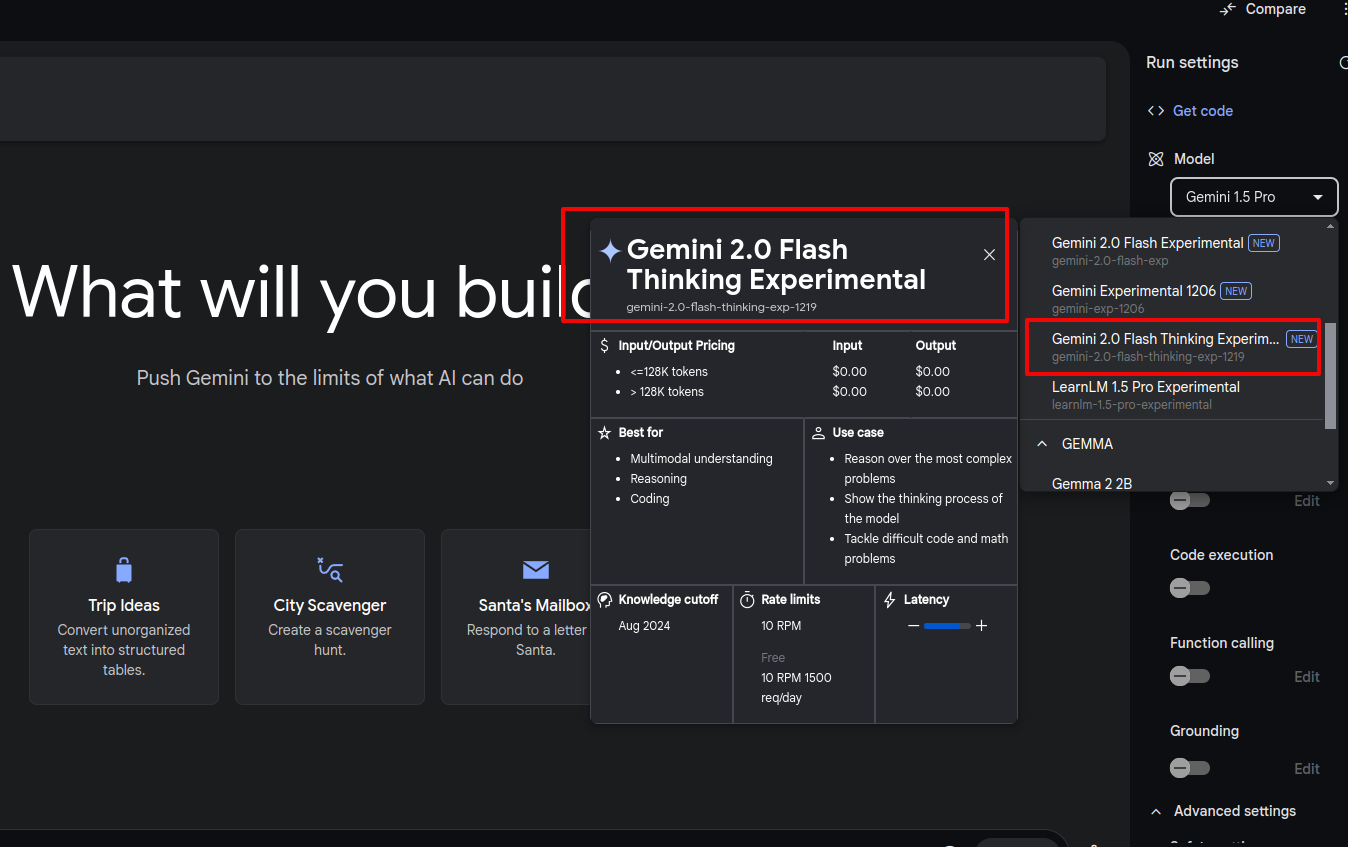Screen dimensions: 1348x847
Task: Click the model list scrollbar thumb
Action: tap(1330, 374)
